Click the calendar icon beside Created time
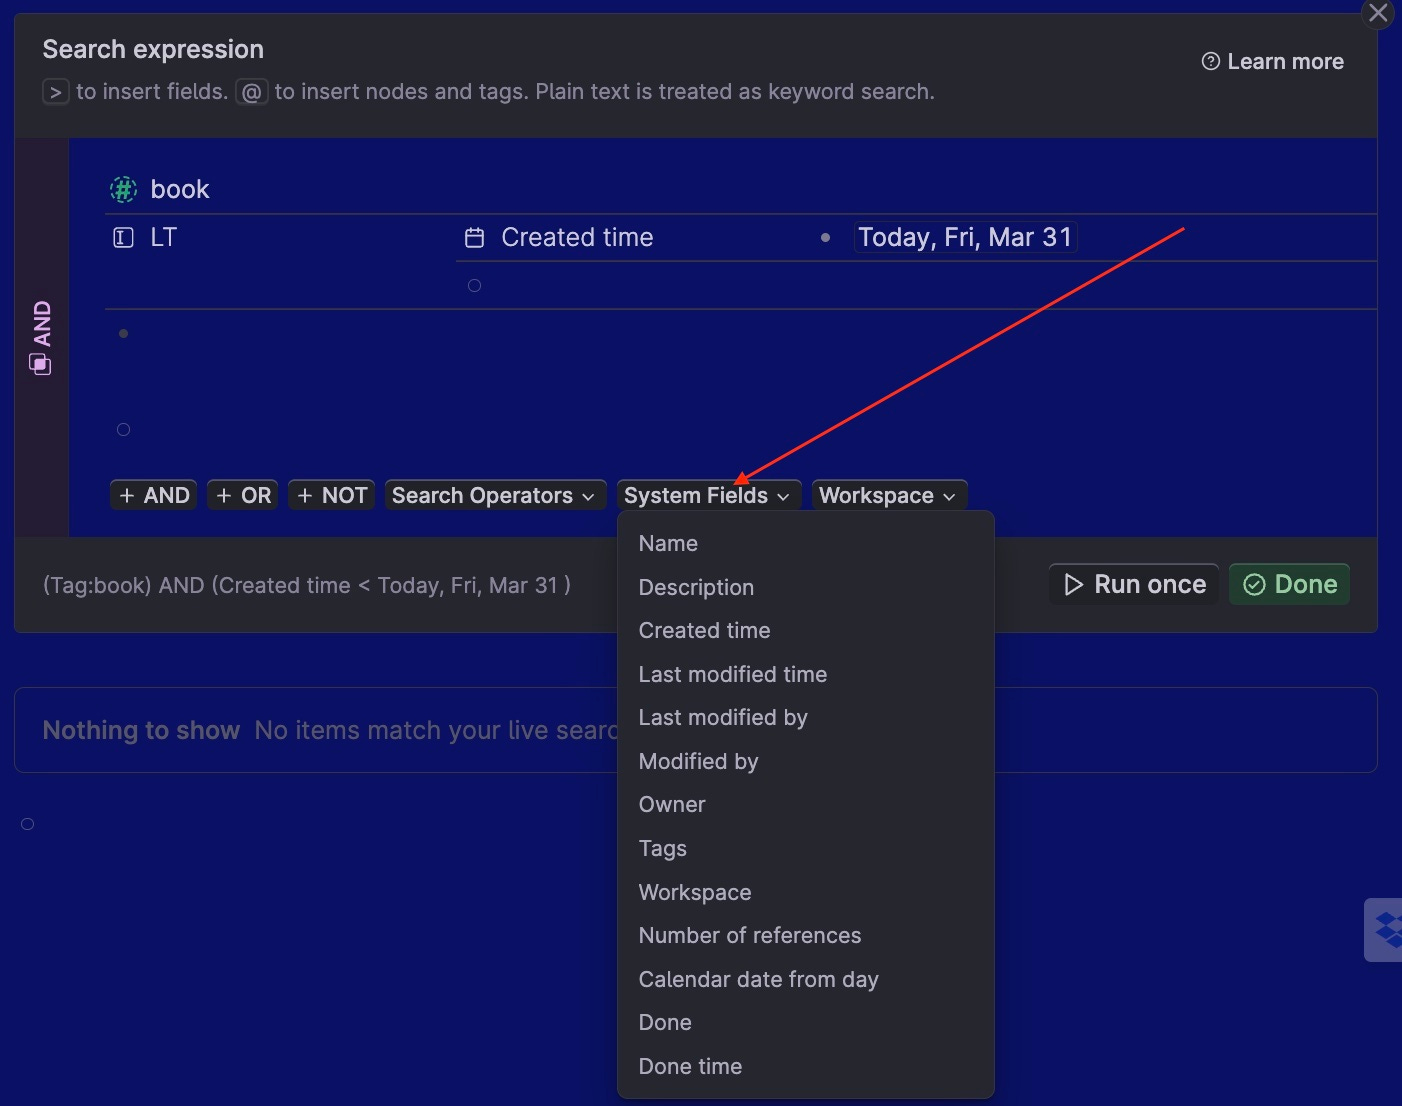The height and width of the screenshot is (1106, 1402). point(473,237)
